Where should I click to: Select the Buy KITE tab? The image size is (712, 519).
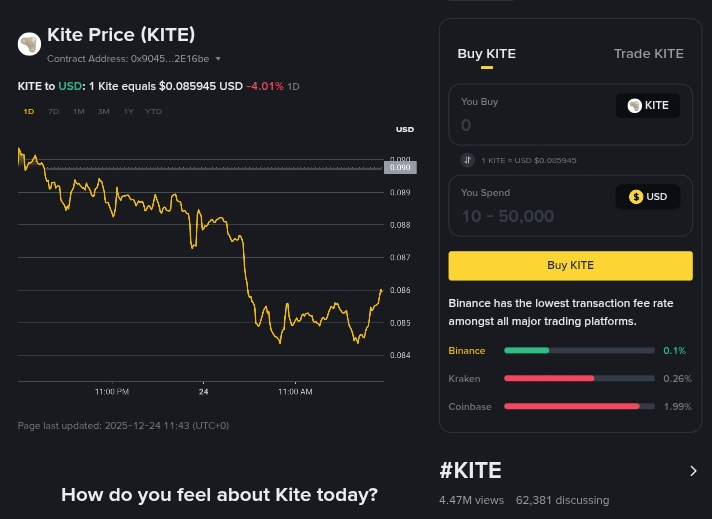486,54
